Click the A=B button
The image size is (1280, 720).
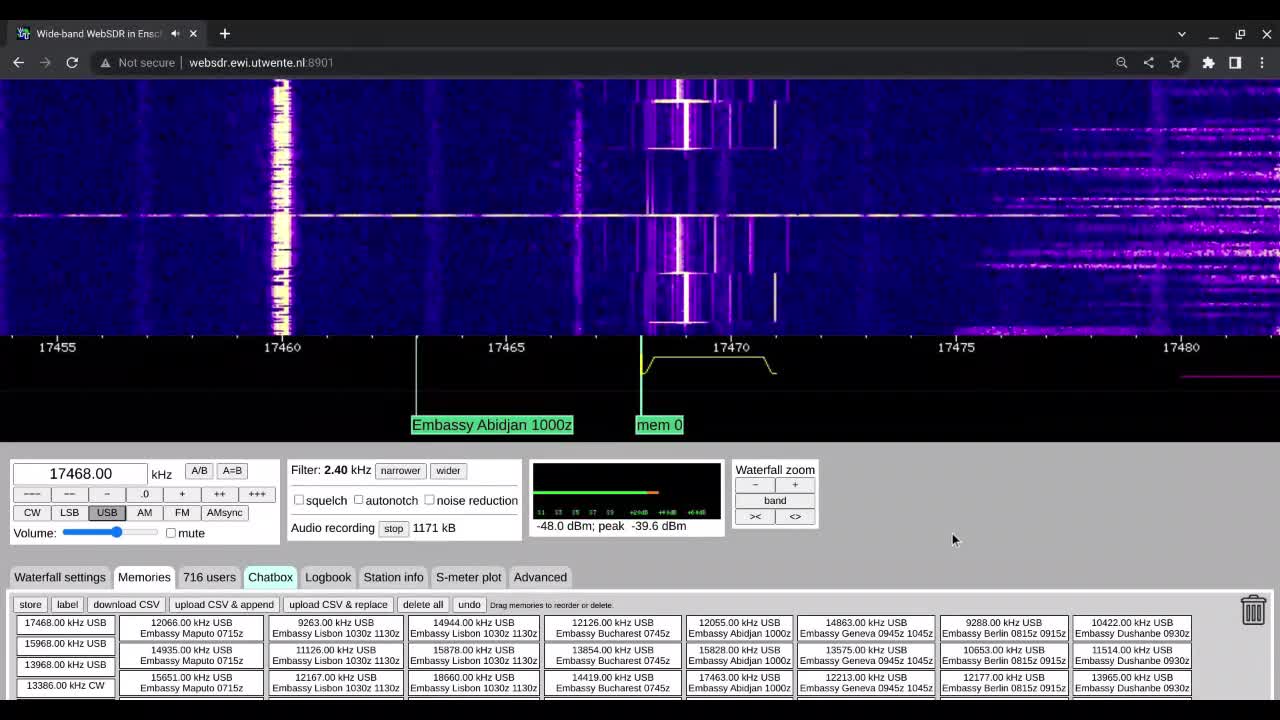click(x=232, y=471)
